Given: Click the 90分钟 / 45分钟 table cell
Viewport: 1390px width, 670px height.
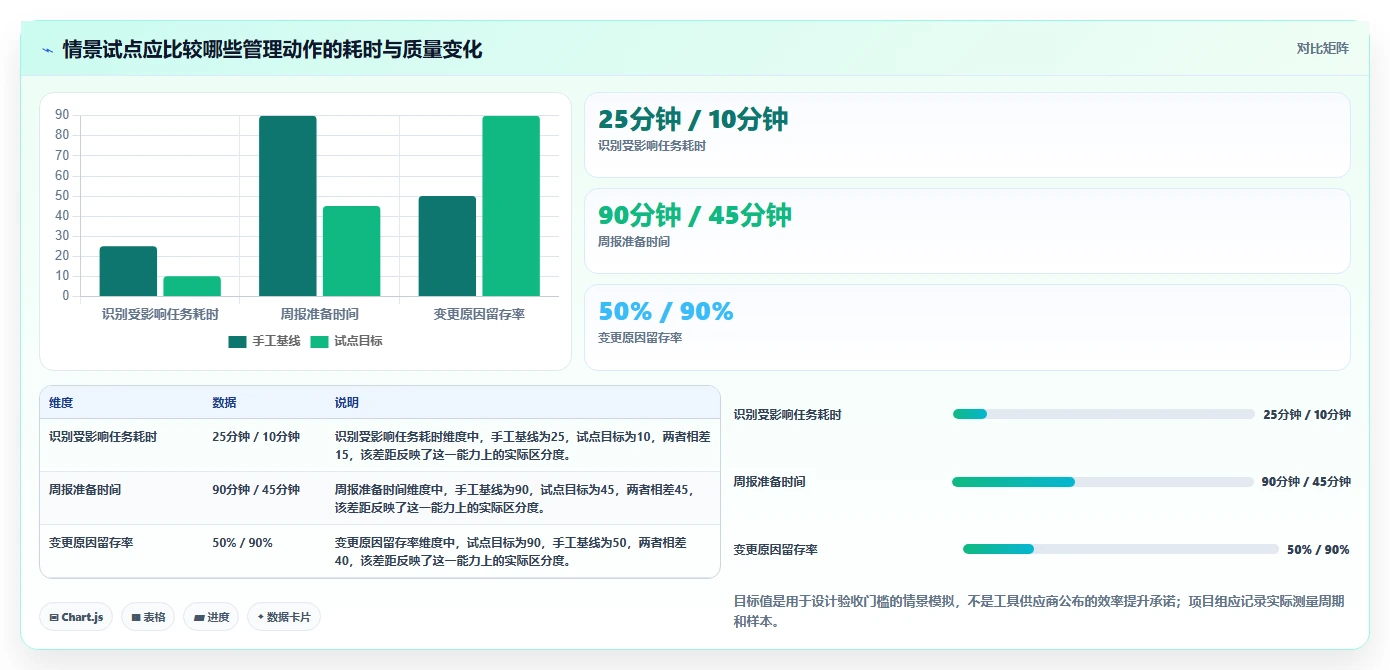Looking at the screenshot, I should (256, 490).
